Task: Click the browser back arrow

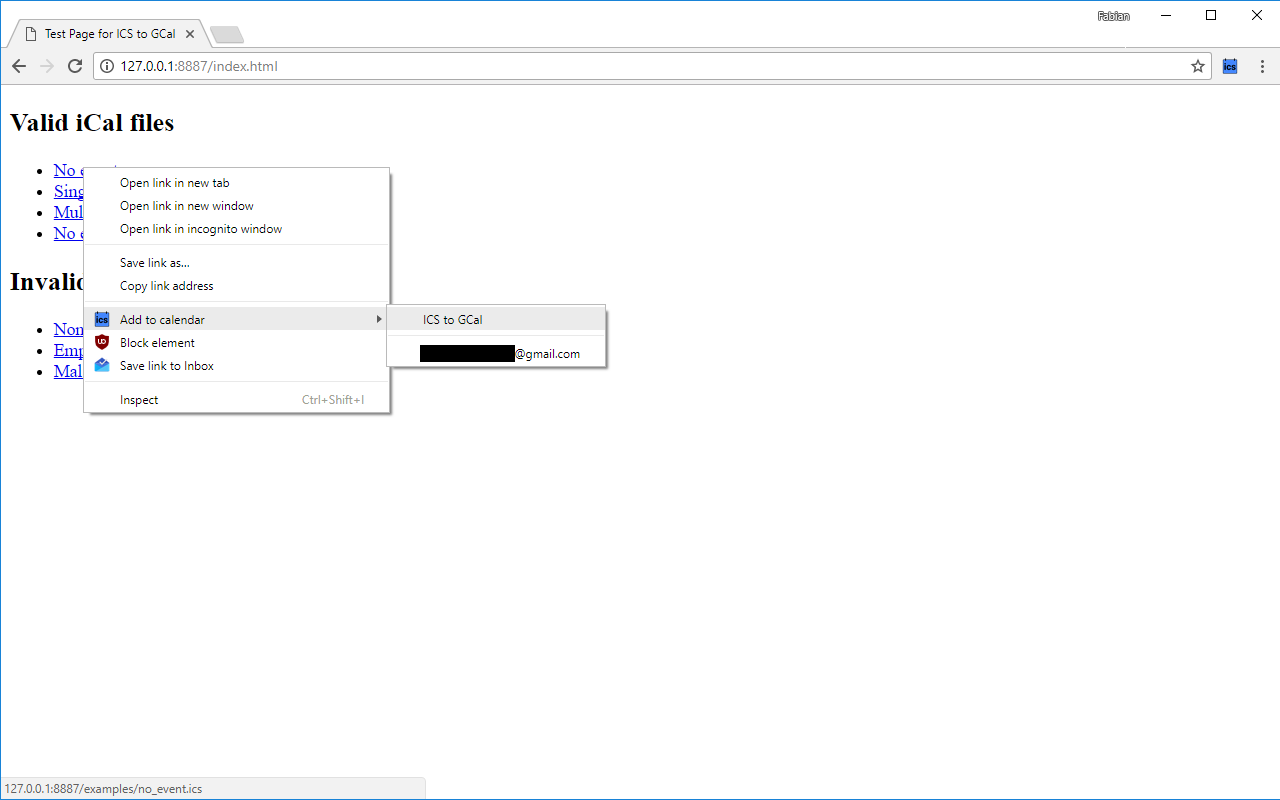Action: [x=19, y=66]
